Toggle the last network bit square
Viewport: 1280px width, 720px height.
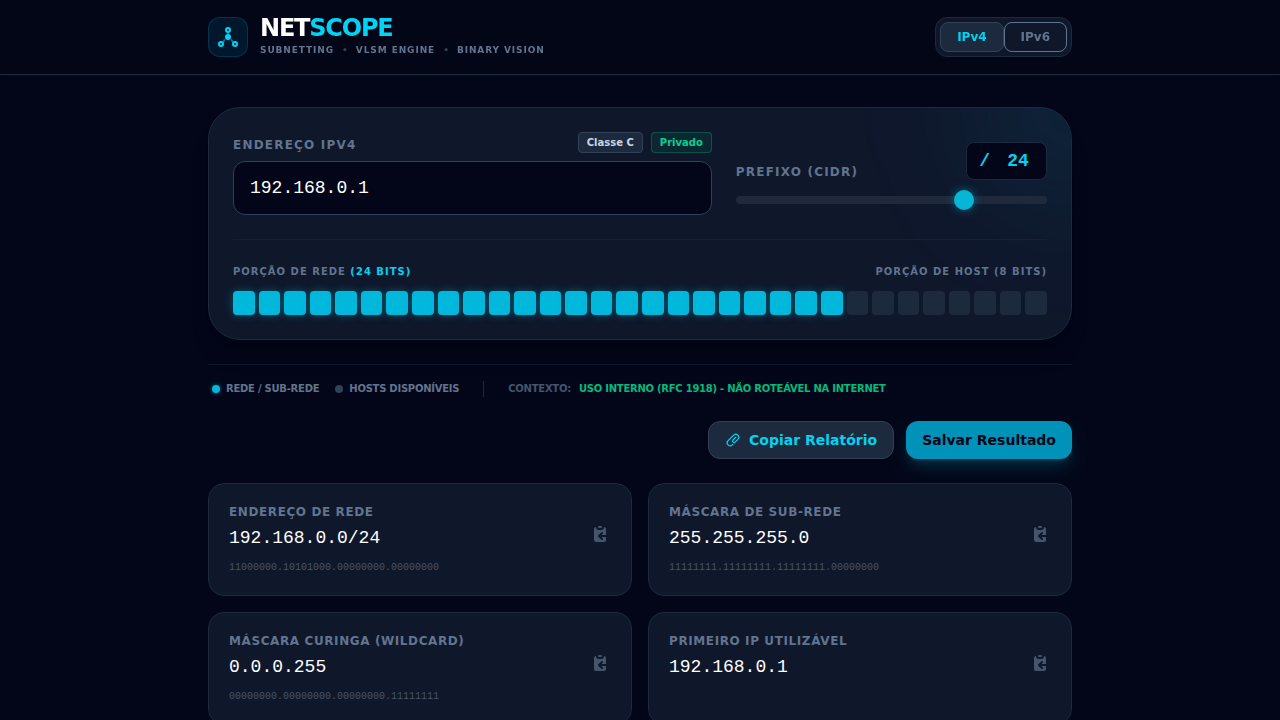click(831, 302)
